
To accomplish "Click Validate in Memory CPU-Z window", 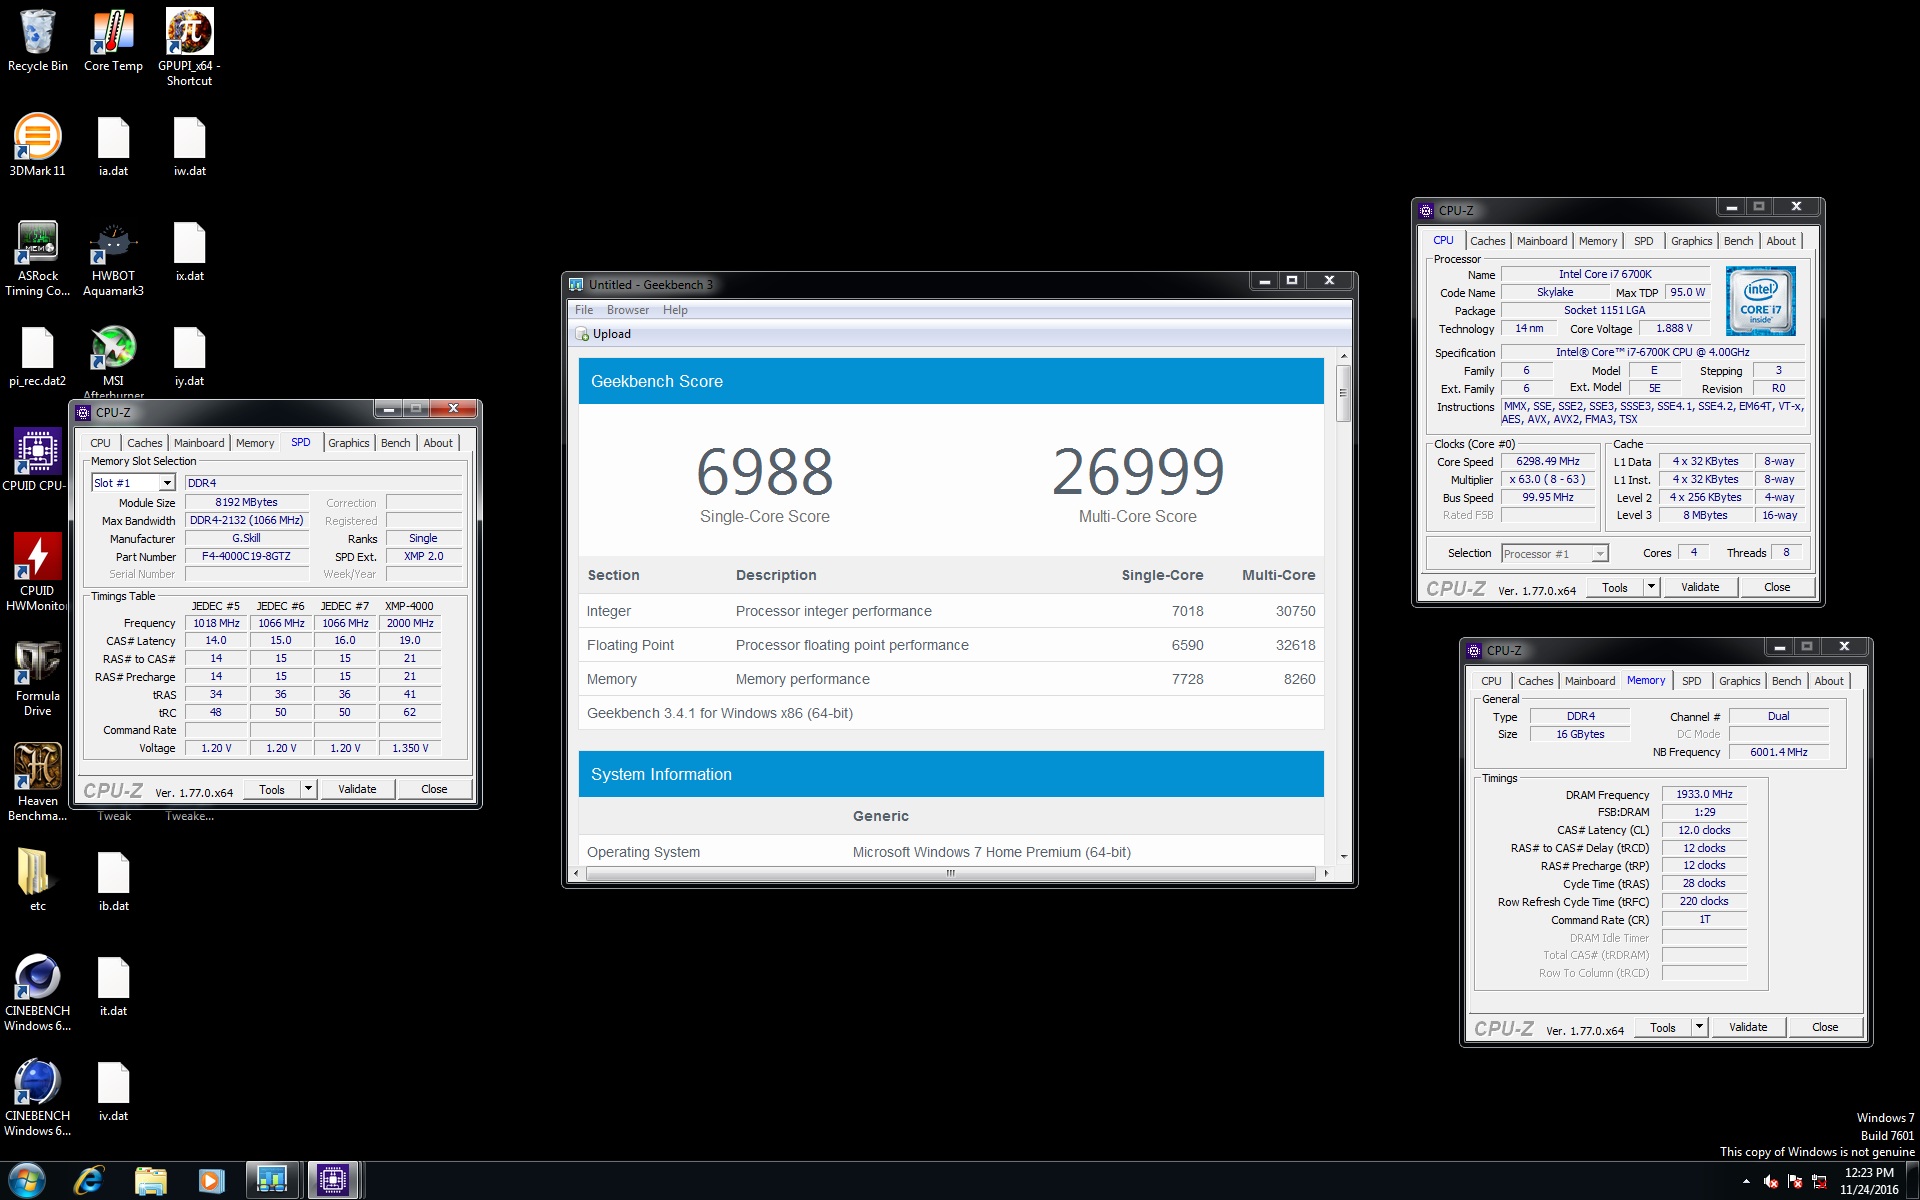I will tap(1748, 1027).
